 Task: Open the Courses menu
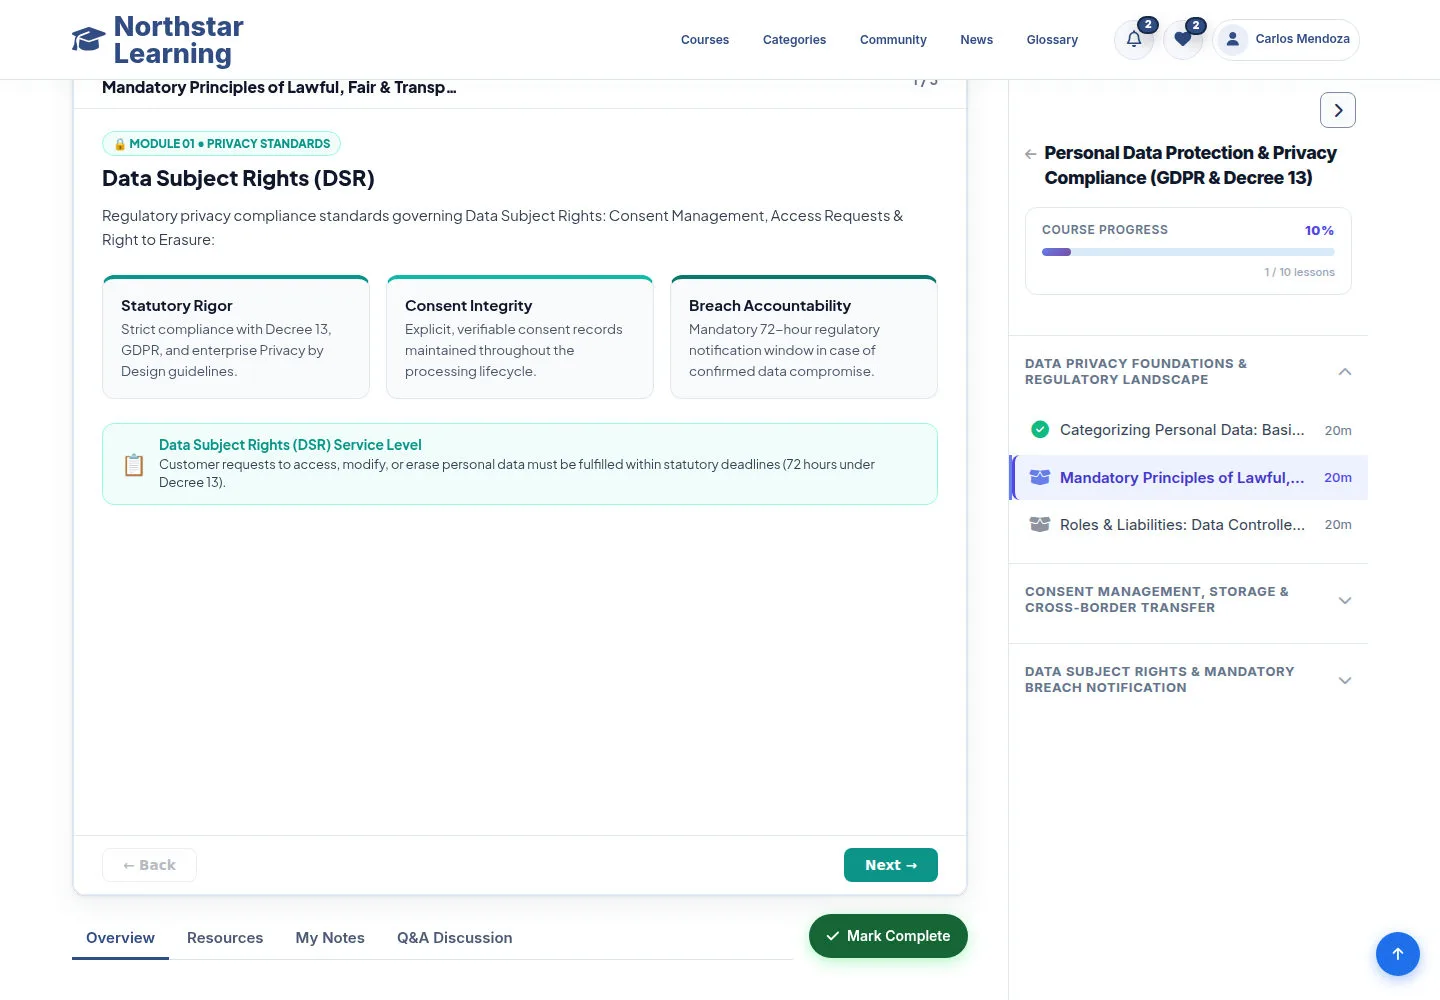705,40
